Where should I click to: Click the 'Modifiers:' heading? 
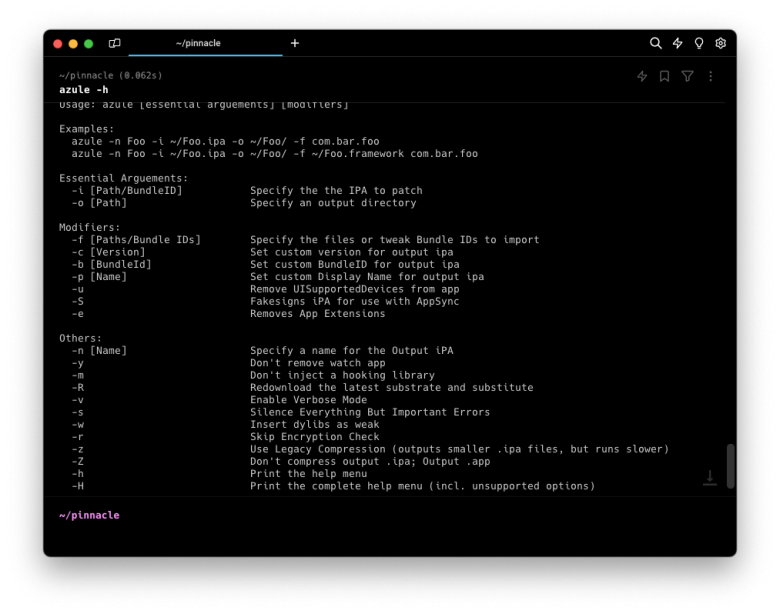[90, 227]
